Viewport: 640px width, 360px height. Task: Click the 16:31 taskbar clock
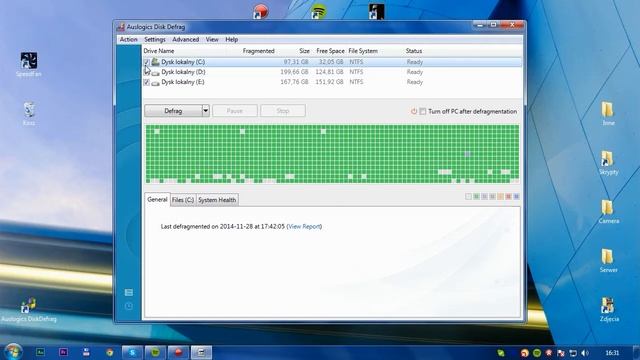(612, 353)
